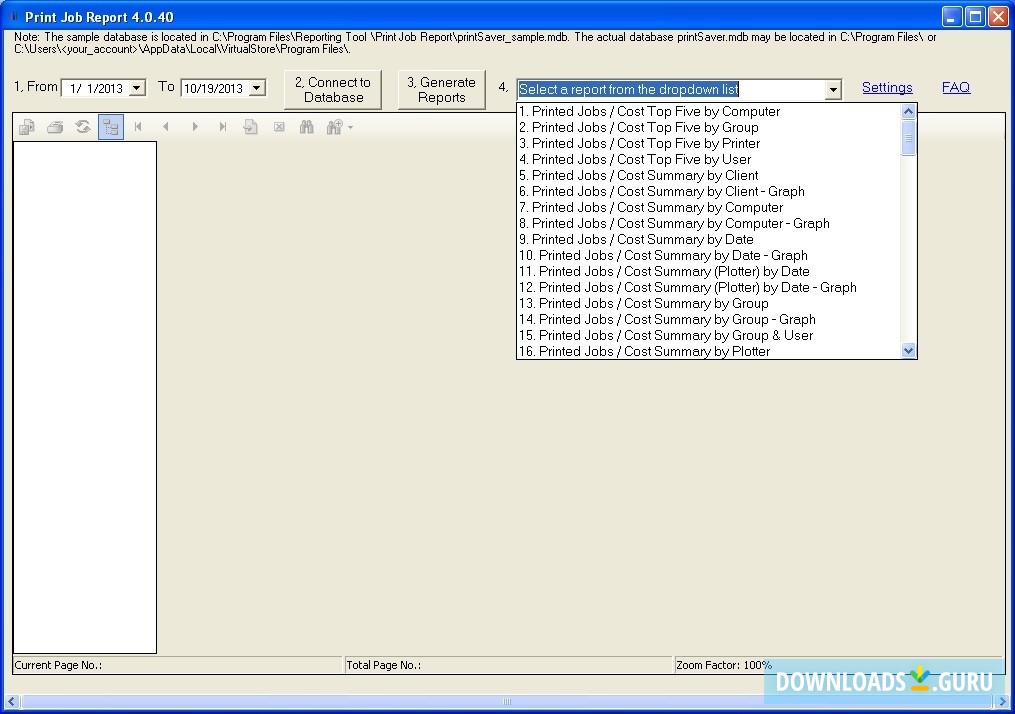Viewport: 1015px width, 714px height.
Task: Click the Print Report printer icon
Action: click(55, 127)
